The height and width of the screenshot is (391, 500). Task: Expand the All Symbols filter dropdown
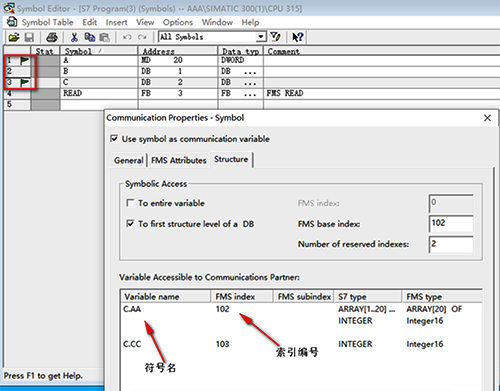(261, 37)
